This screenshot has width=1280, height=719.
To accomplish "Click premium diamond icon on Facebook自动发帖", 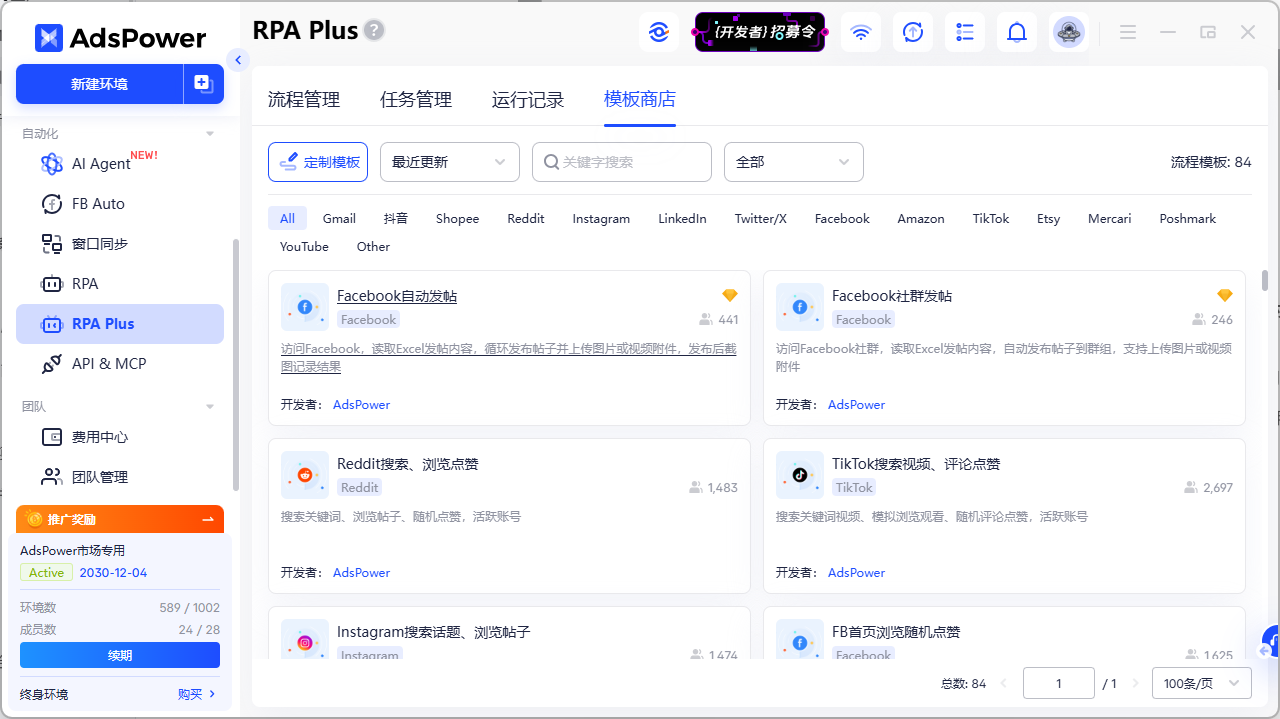I will [730, 295].
